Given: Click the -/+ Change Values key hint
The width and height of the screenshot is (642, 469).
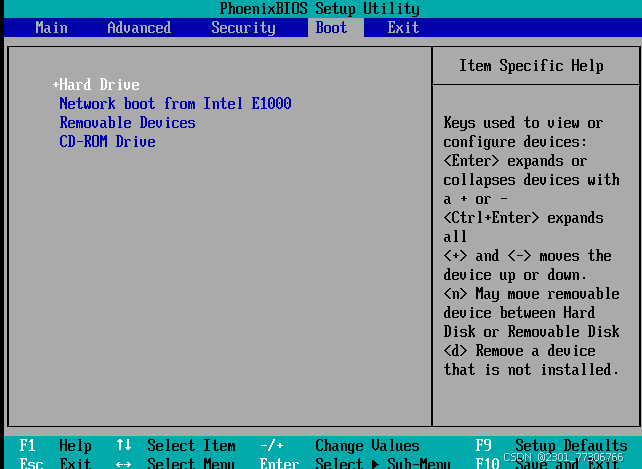Looking at the screenshot, I should tap(271, 445).
